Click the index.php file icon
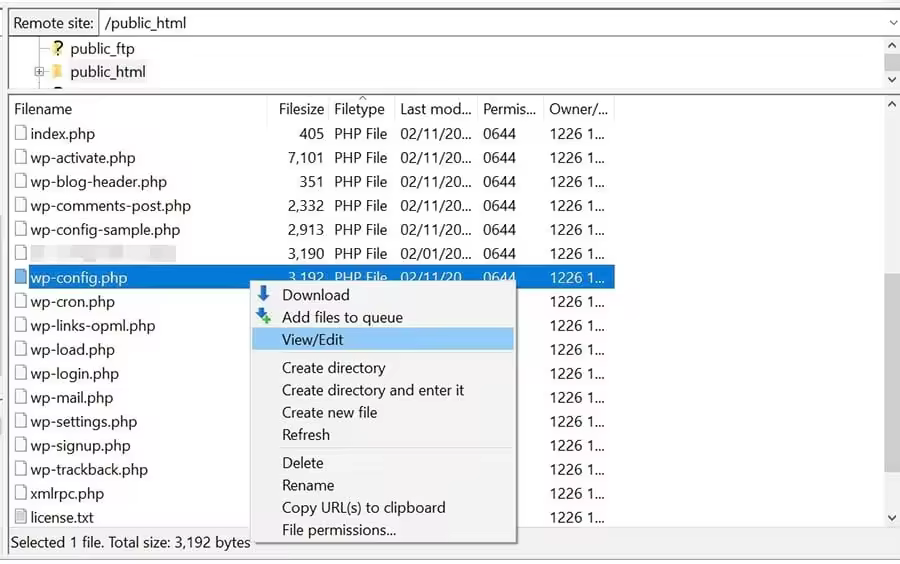This screenshot has height=564, width=900. 21,133
